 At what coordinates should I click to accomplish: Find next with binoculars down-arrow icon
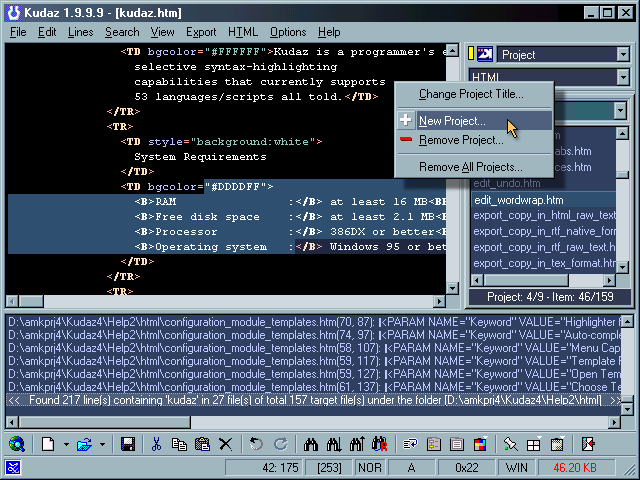coord(334,444)
